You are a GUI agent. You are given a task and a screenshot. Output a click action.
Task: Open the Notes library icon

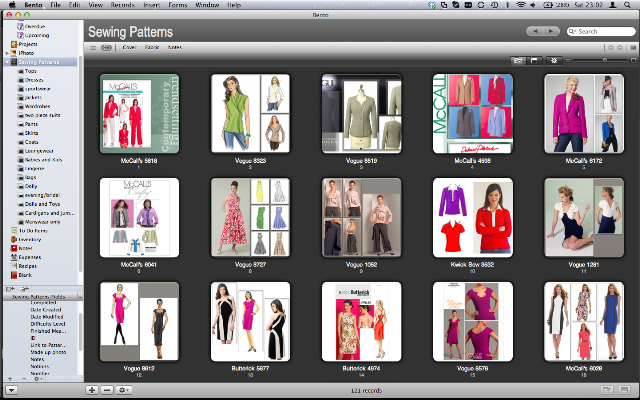(x=14, y=248)
